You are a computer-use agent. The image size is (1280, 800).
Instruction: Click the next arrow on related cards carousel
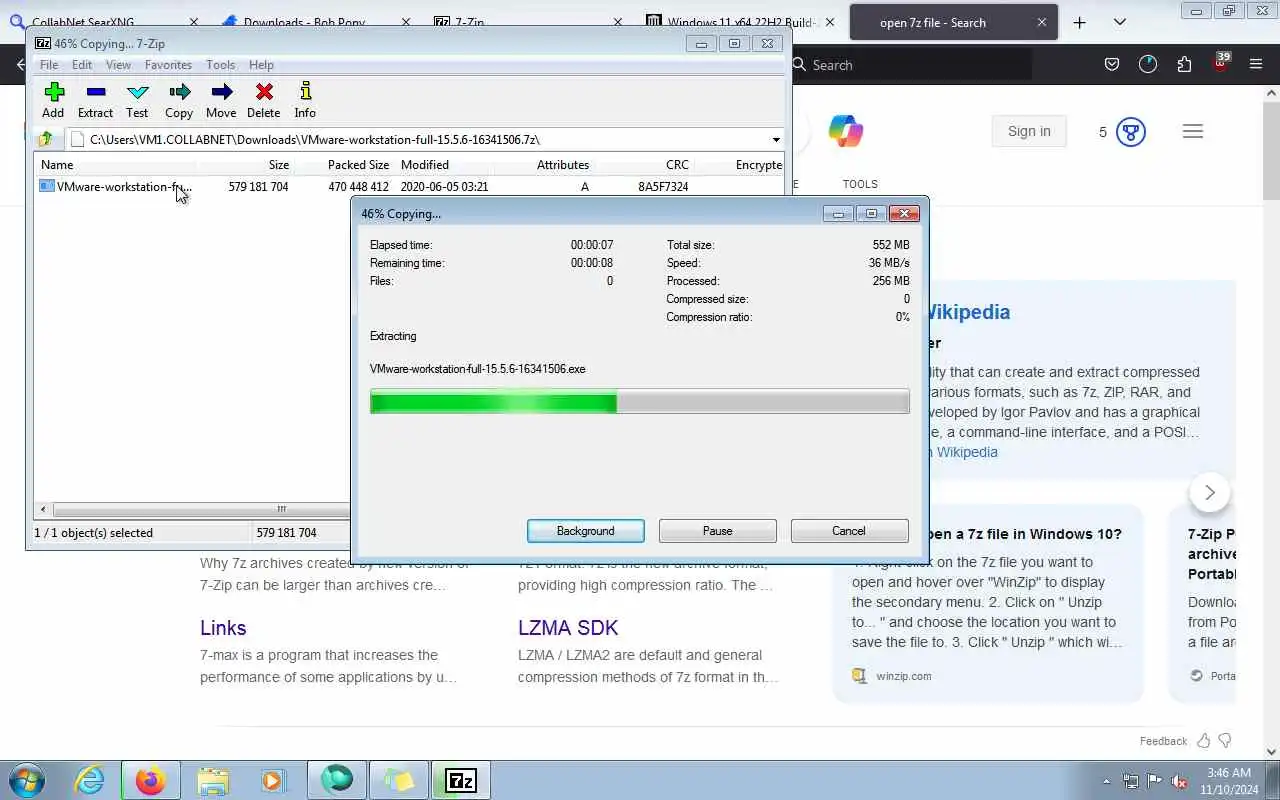point(1210,492)
